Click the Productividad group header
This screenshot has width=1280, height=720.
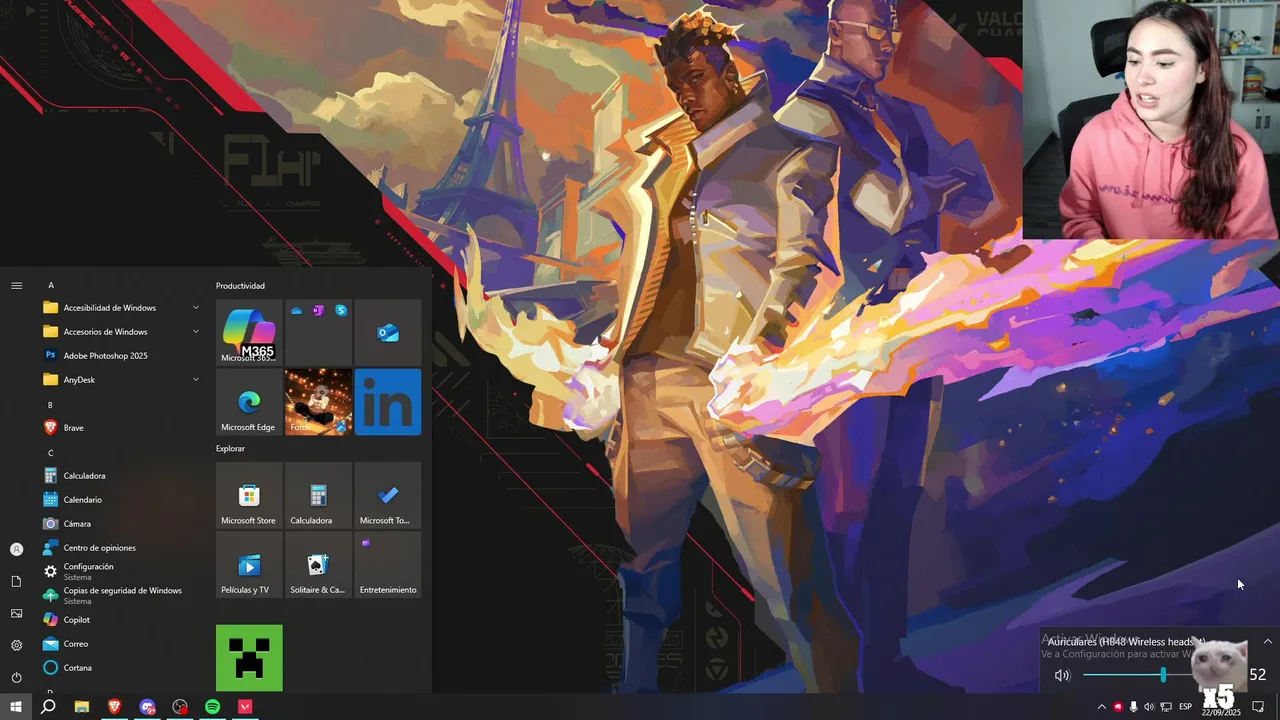coord(240,286)
